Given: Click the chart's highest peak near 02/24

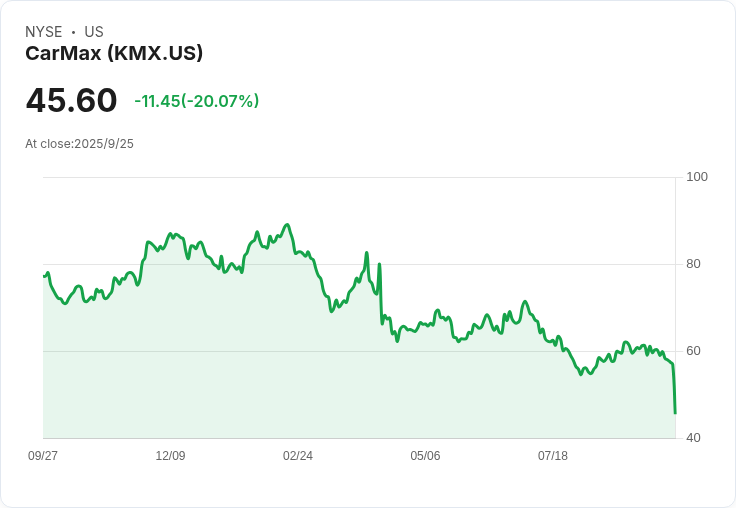Looking at the screenshot, I should [287, 225].
